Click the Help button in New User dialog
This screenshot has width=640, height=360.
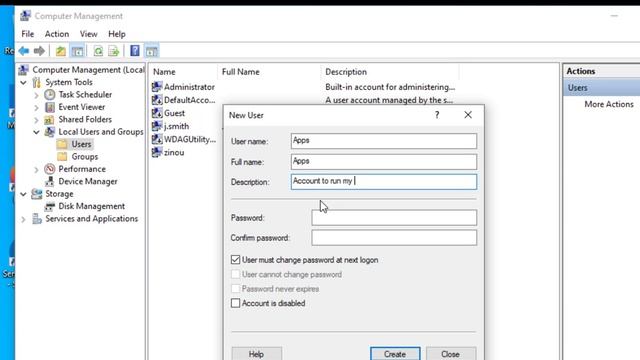pyautogui.click(x=256, y=353)
